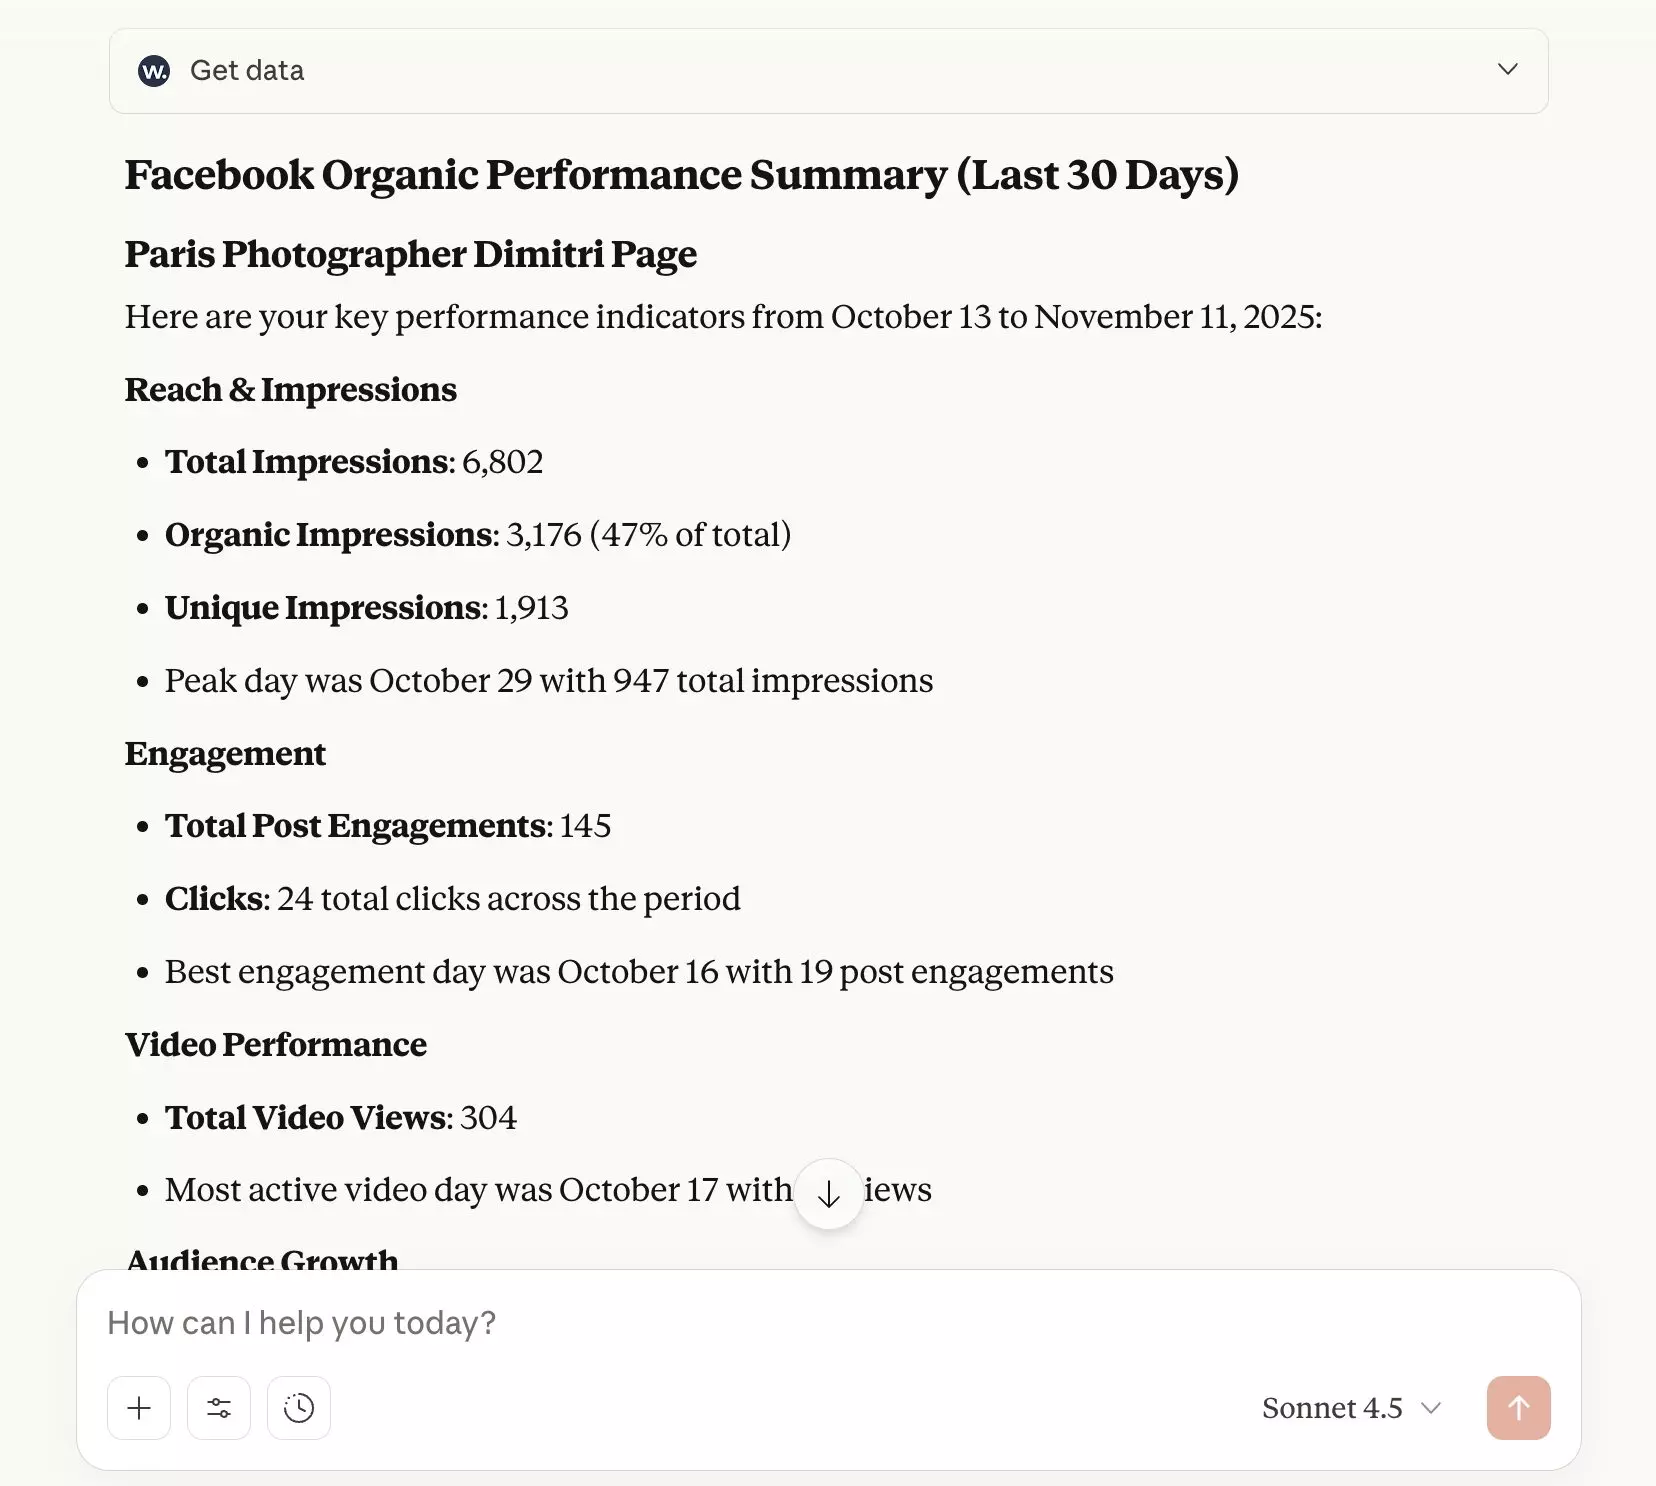Click the Video Performance subheading
The image size is (1656, 1486).
pos(275,1044)
